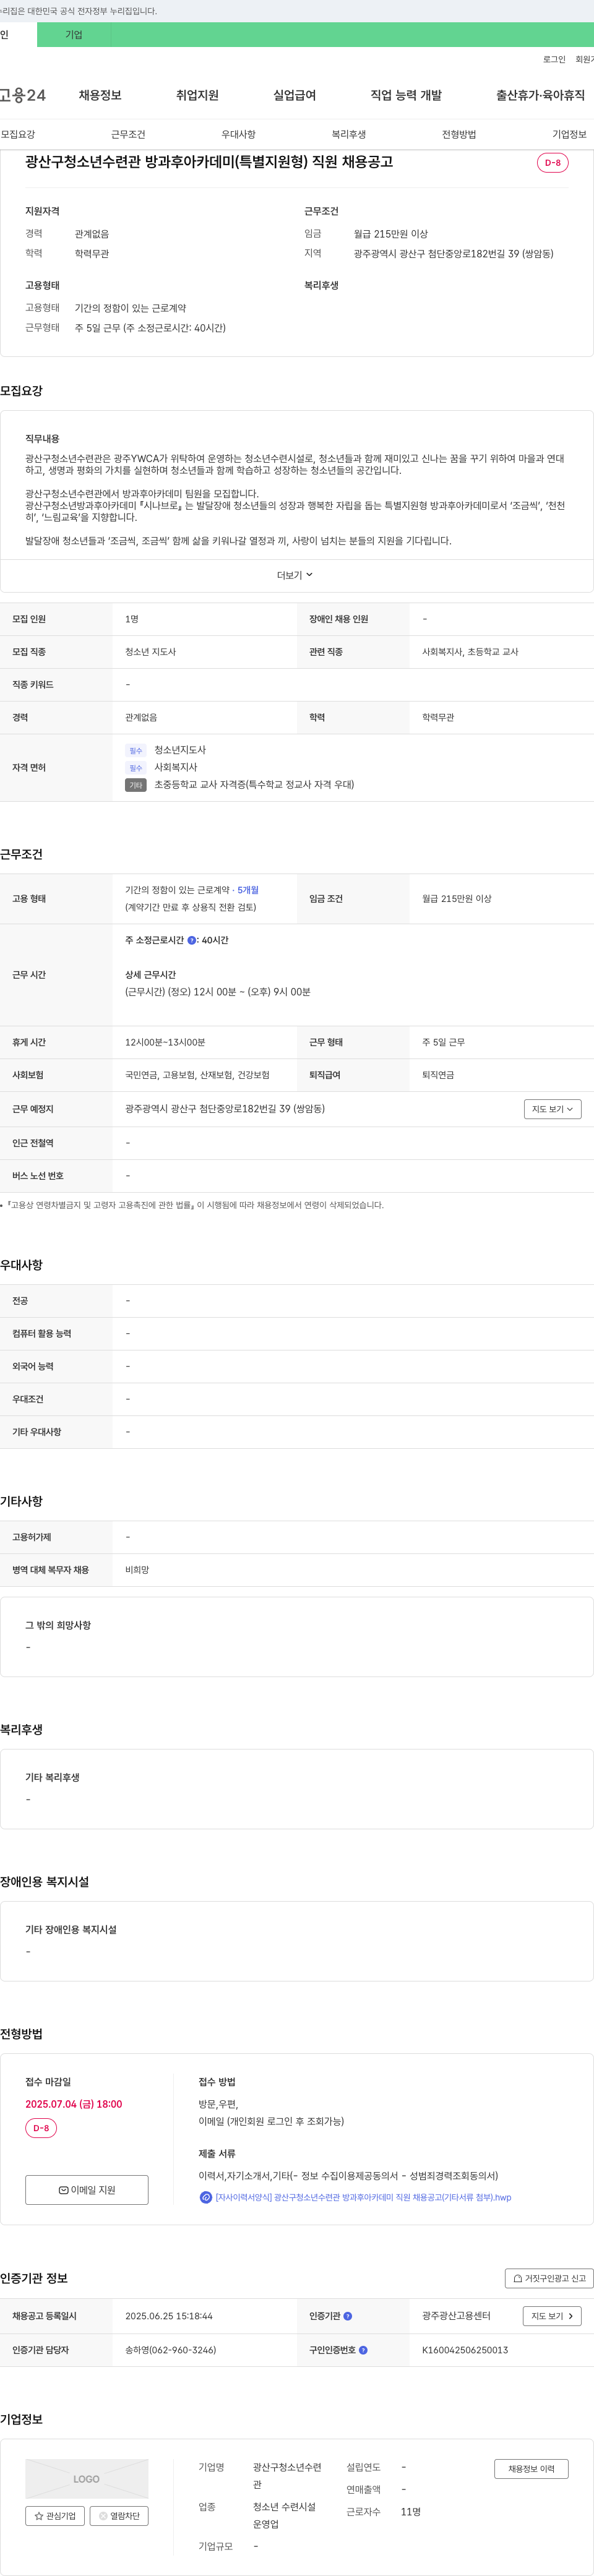
Task: Add company to favorites with 관심기업
Action: pos(55,2516)
